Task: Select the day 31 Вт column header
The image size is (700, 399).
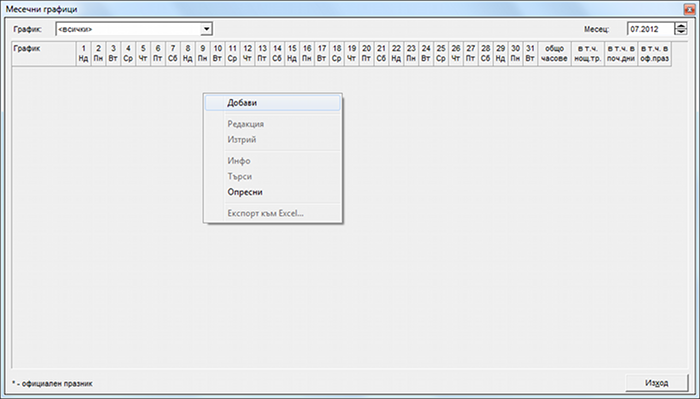Action: pos(530,54)
